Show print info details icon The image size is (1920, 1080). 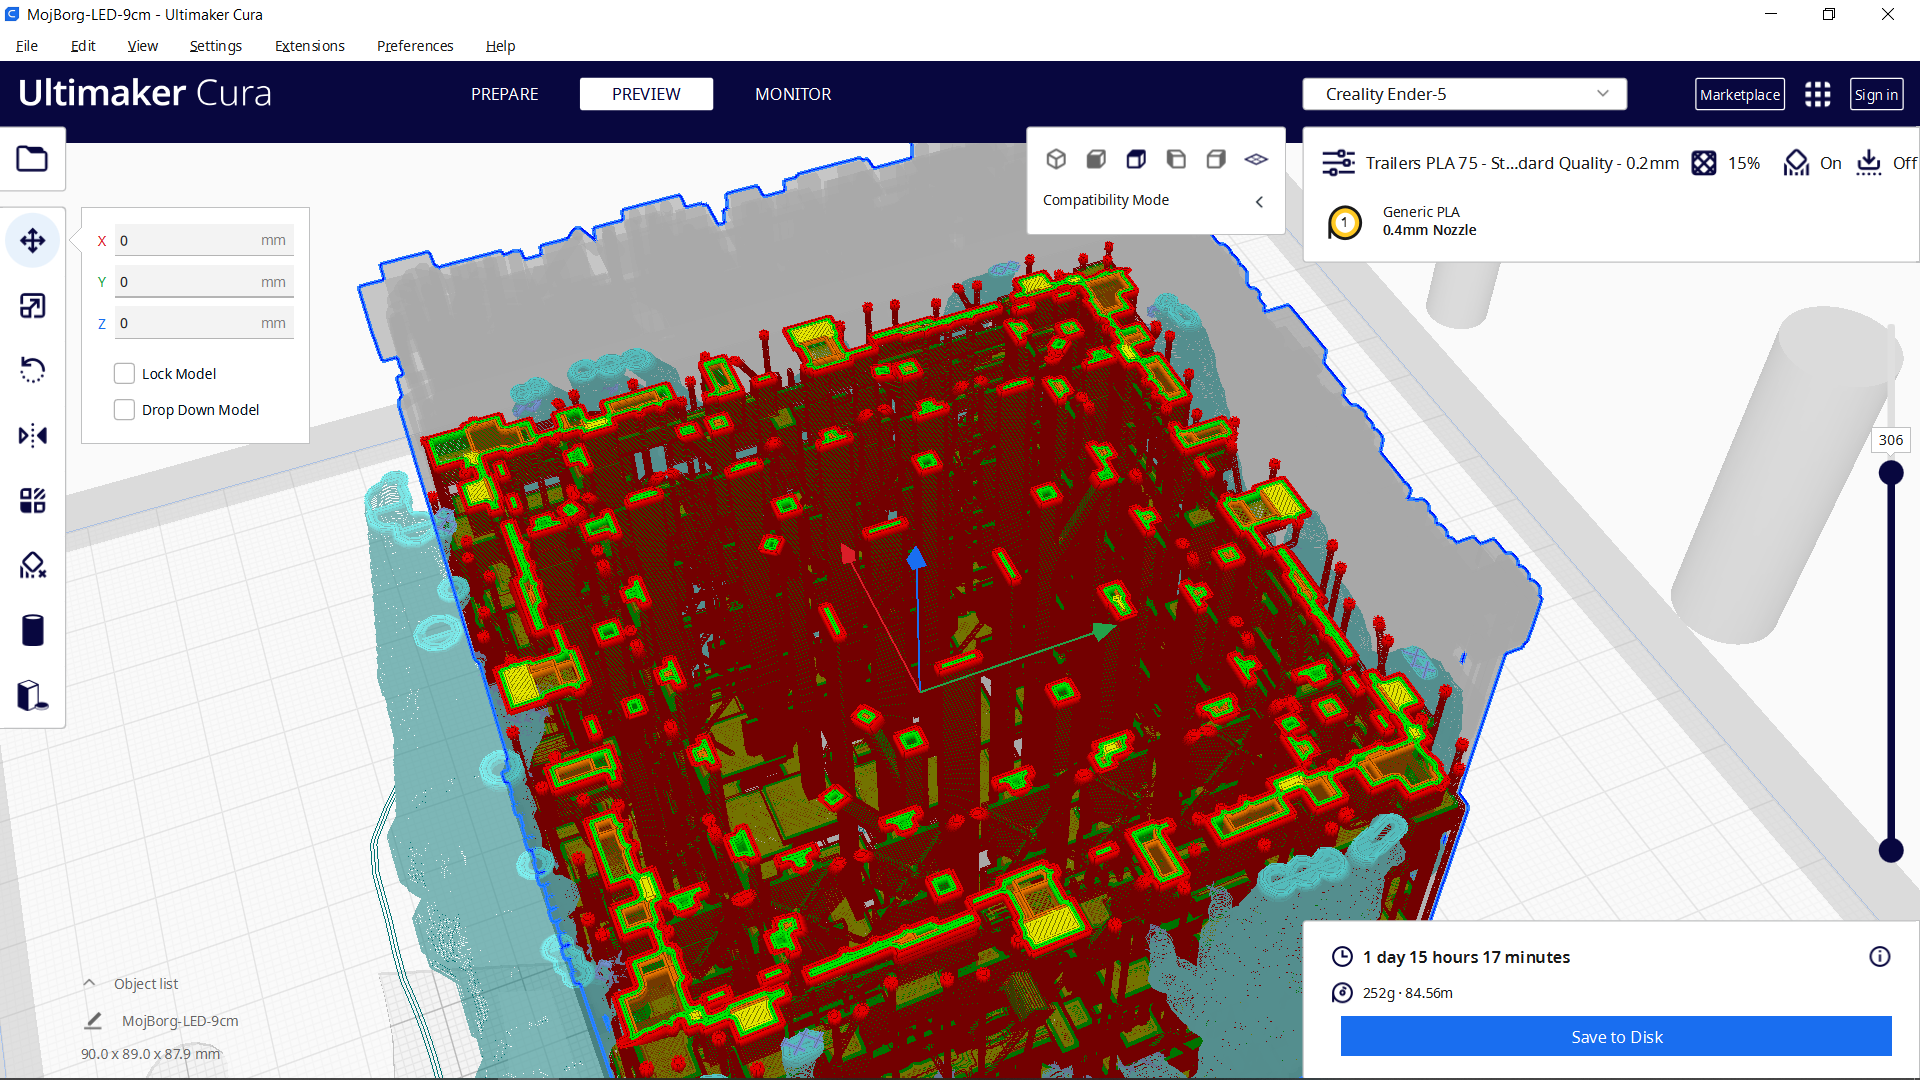coord(1879,957)
